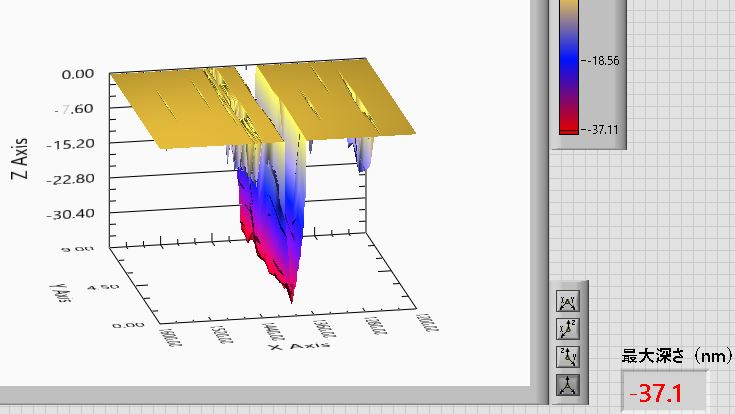Click the red -37.1 max depth field
The height and width of the screenshot is (414, 735).
point(664,394)
